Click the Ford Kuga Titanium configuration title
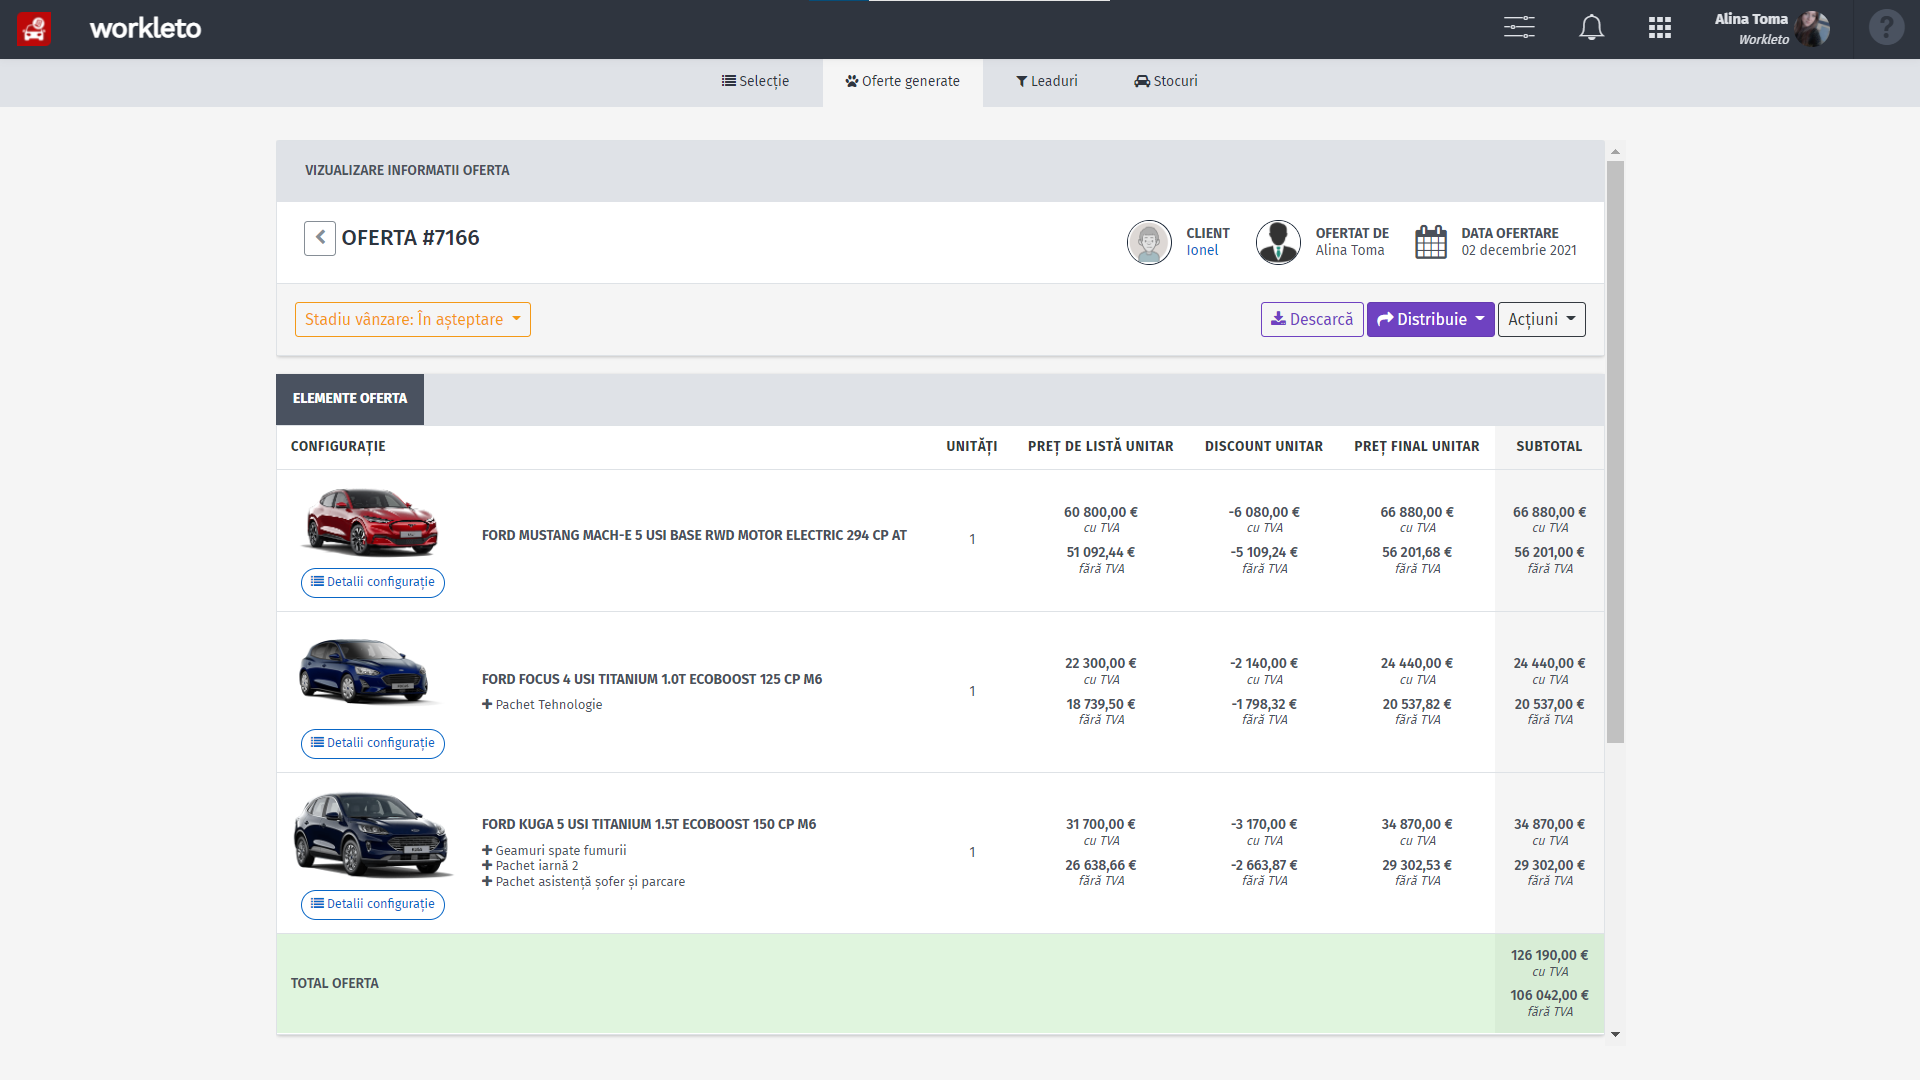This screenshot has height=1080, width=1920. [x=649, y=825]
